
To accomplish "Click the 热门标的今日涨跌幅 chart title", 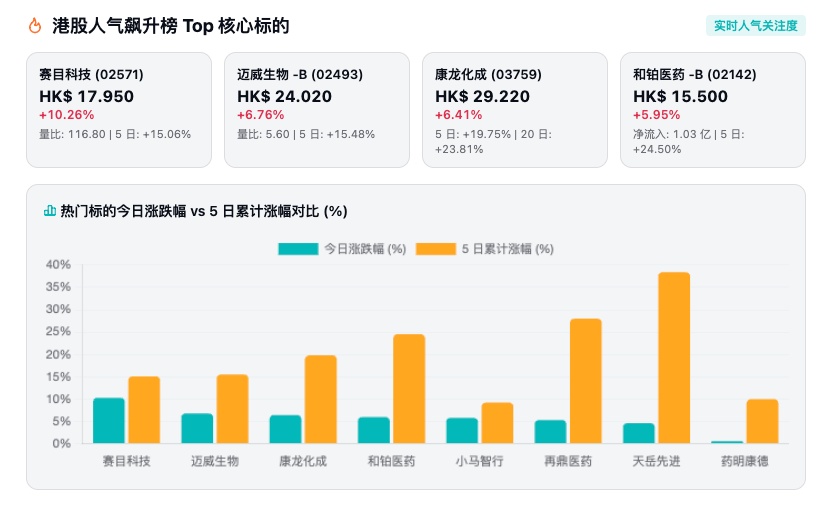I will point(204,211).
